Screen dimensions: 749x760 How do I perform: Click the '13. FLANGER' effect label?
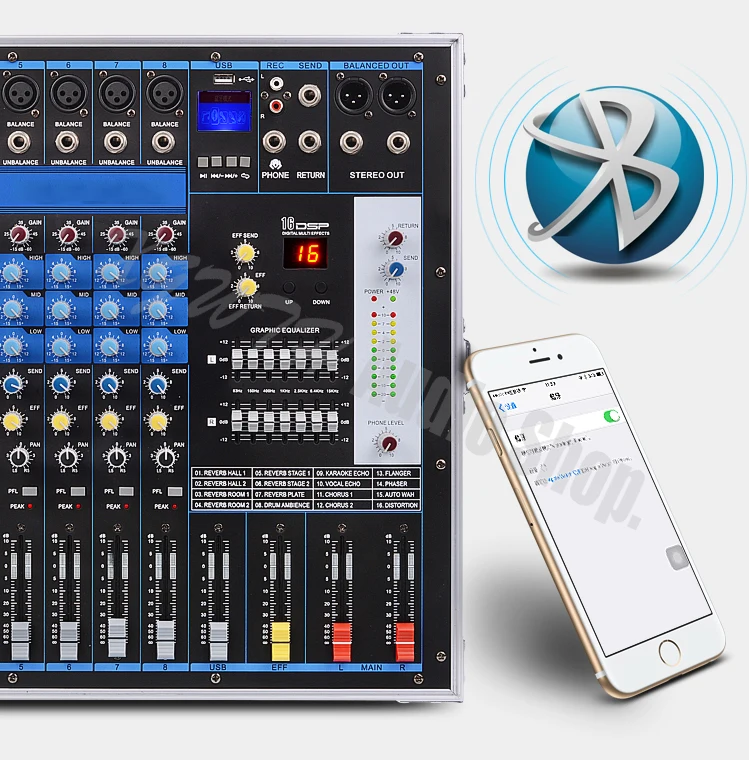393,473
